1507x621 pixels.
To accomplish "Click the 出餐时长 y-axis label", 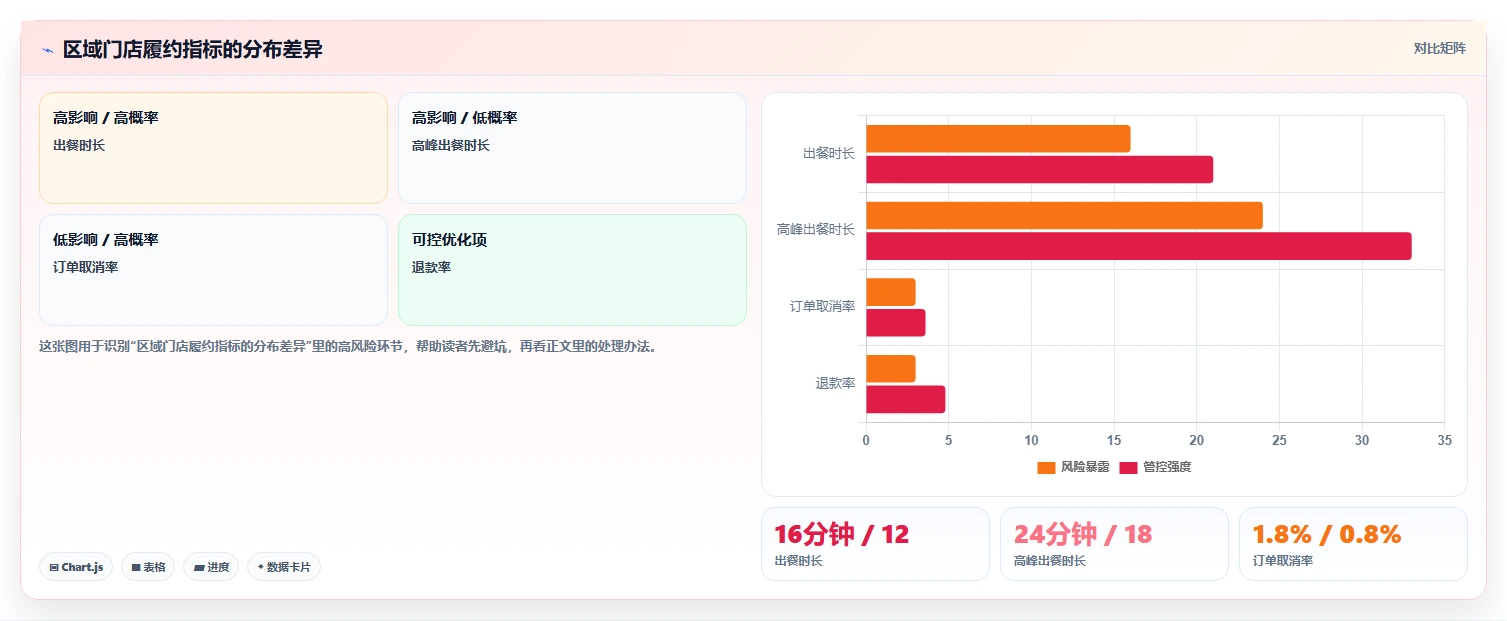I will click(829, 154).
